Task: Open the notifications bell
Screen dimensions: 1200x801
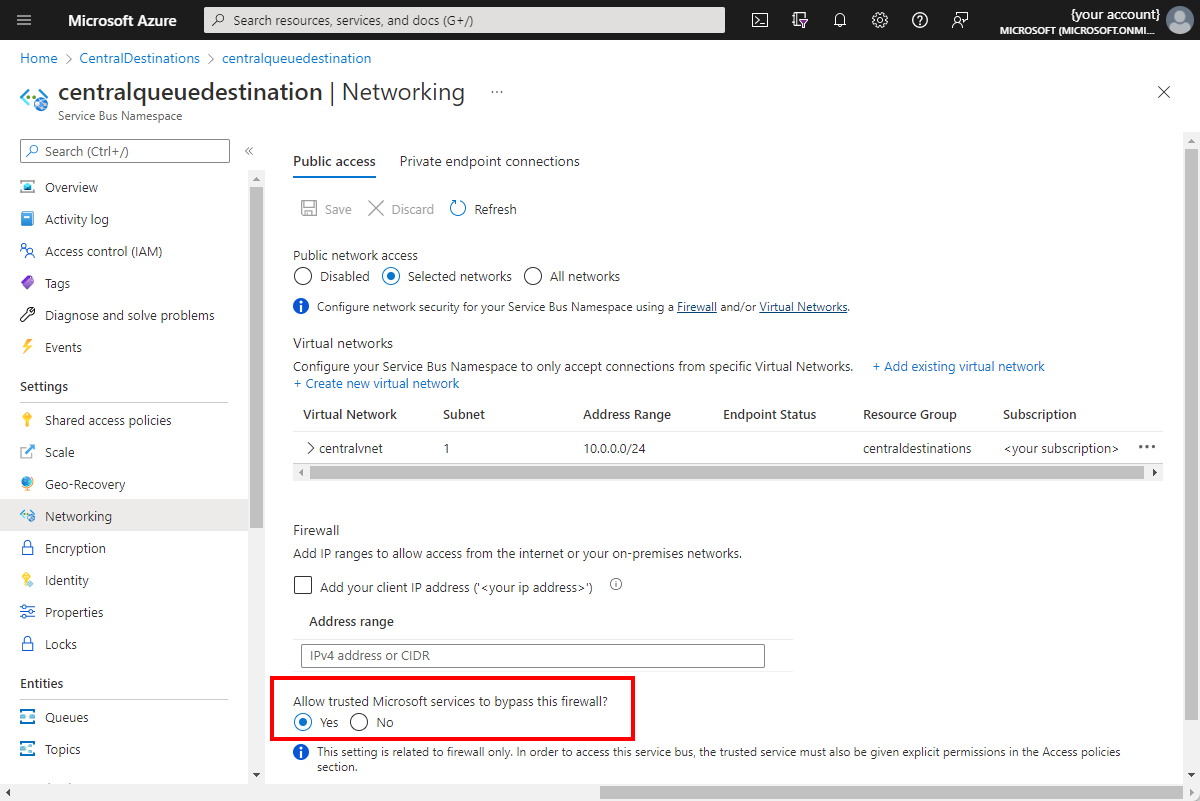Action: point(840,20)
